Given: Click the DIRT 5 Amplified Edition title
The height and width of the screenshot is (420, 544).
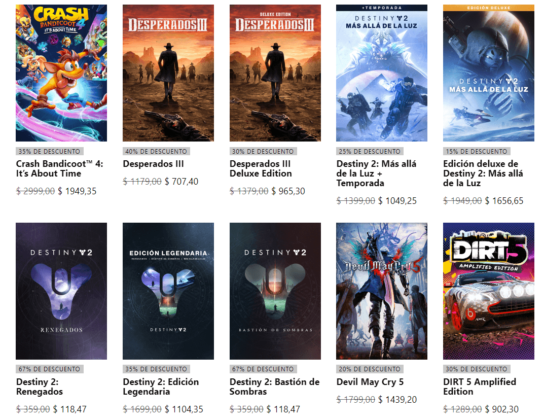Looking at the screenshot, I should click(480, 387).
